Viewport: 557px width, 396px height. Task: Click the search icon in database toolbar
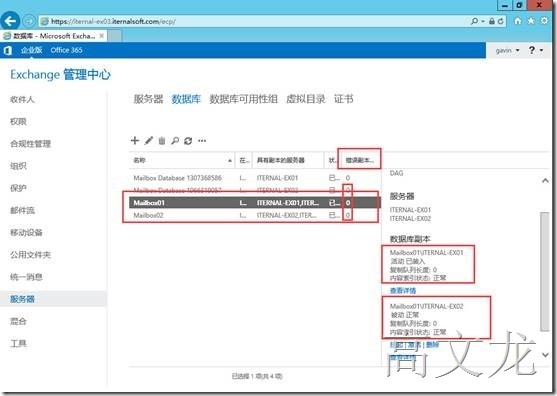[x=175, y=141]
